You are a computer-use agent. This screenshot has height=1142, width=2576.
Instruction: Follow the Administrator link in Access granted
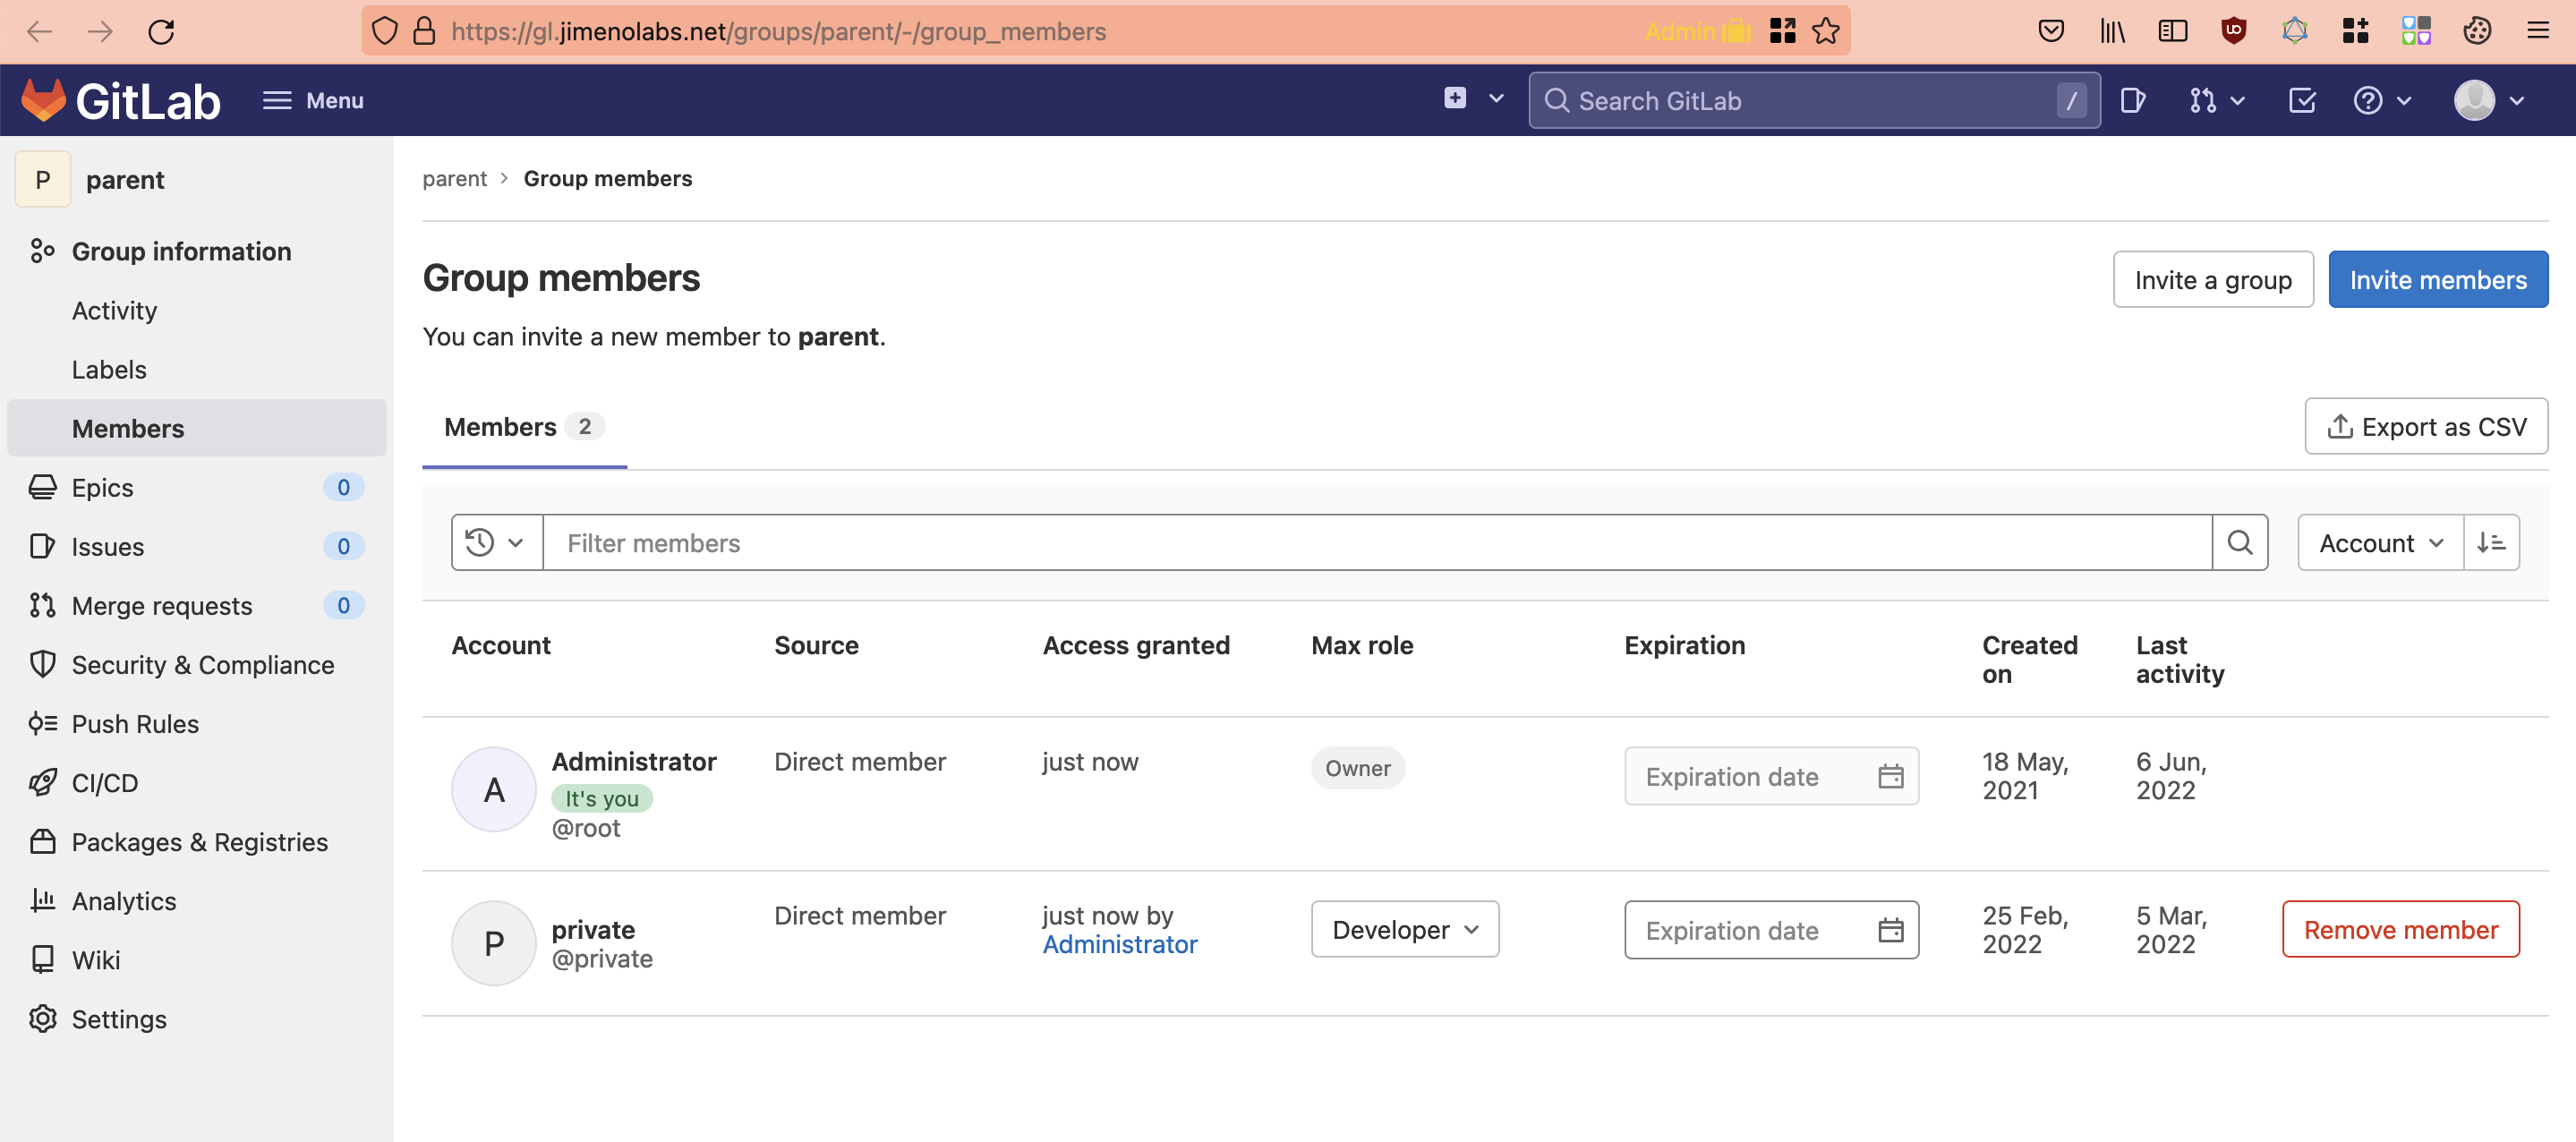click(x=1119, y=944)
